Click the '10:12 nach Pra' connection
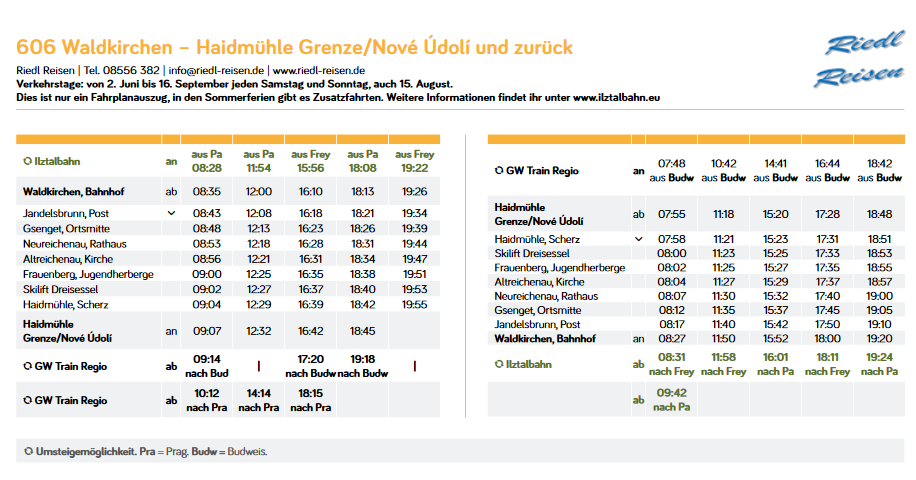The width and height of the screenshot is (916, 480). pyautogui.click(x=207, y=401)
